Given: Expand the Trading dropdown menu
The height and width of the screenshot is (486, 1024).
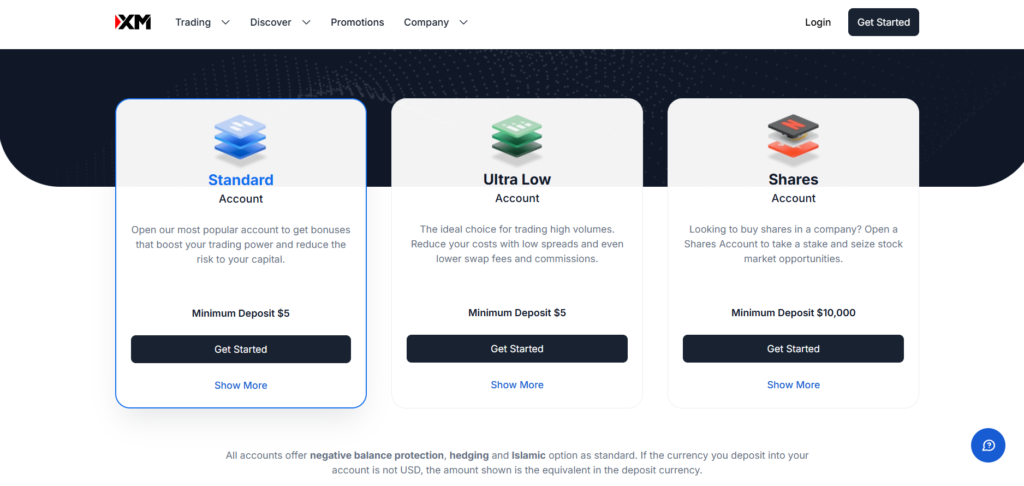Looking at the screenshot, I should pos(202,22).
